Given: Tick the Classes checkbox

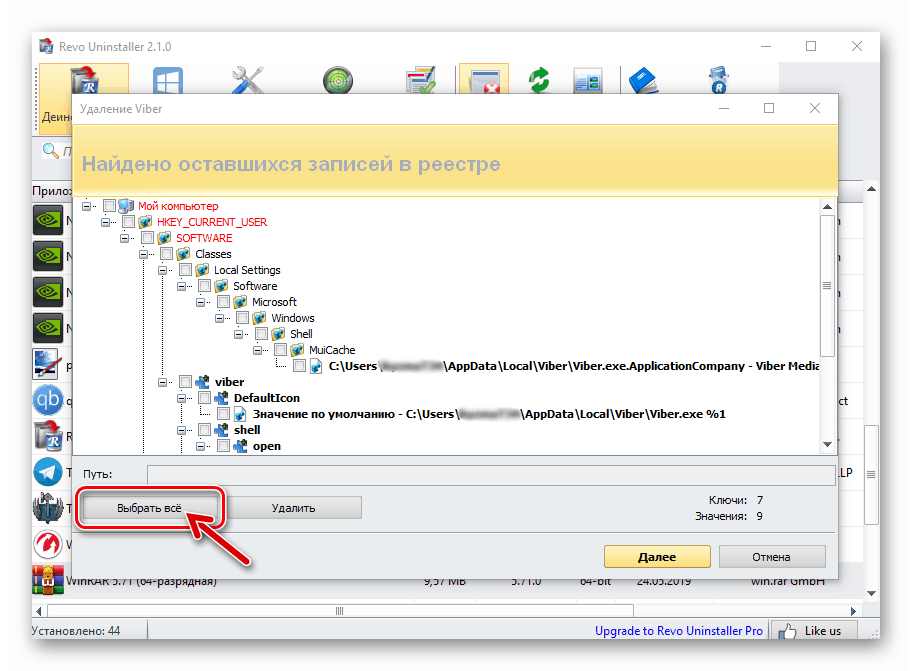Looking at the screenshot, I should coord(166,254).
